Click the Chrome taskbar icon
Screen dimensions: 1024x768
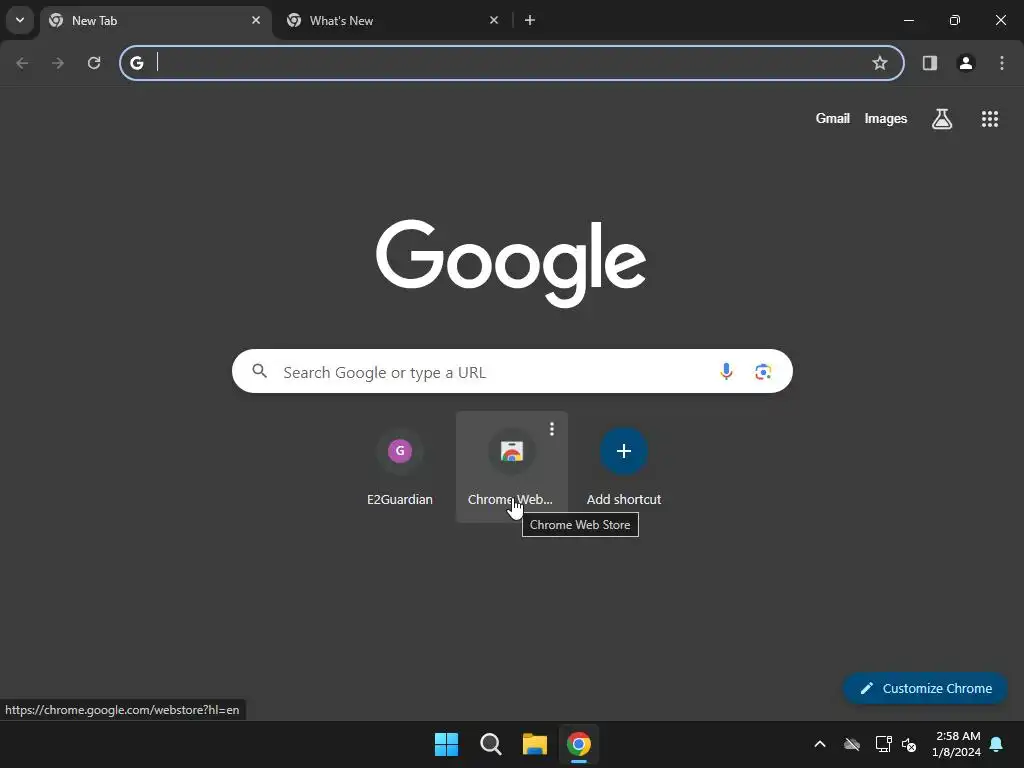[x=579, y=744]
